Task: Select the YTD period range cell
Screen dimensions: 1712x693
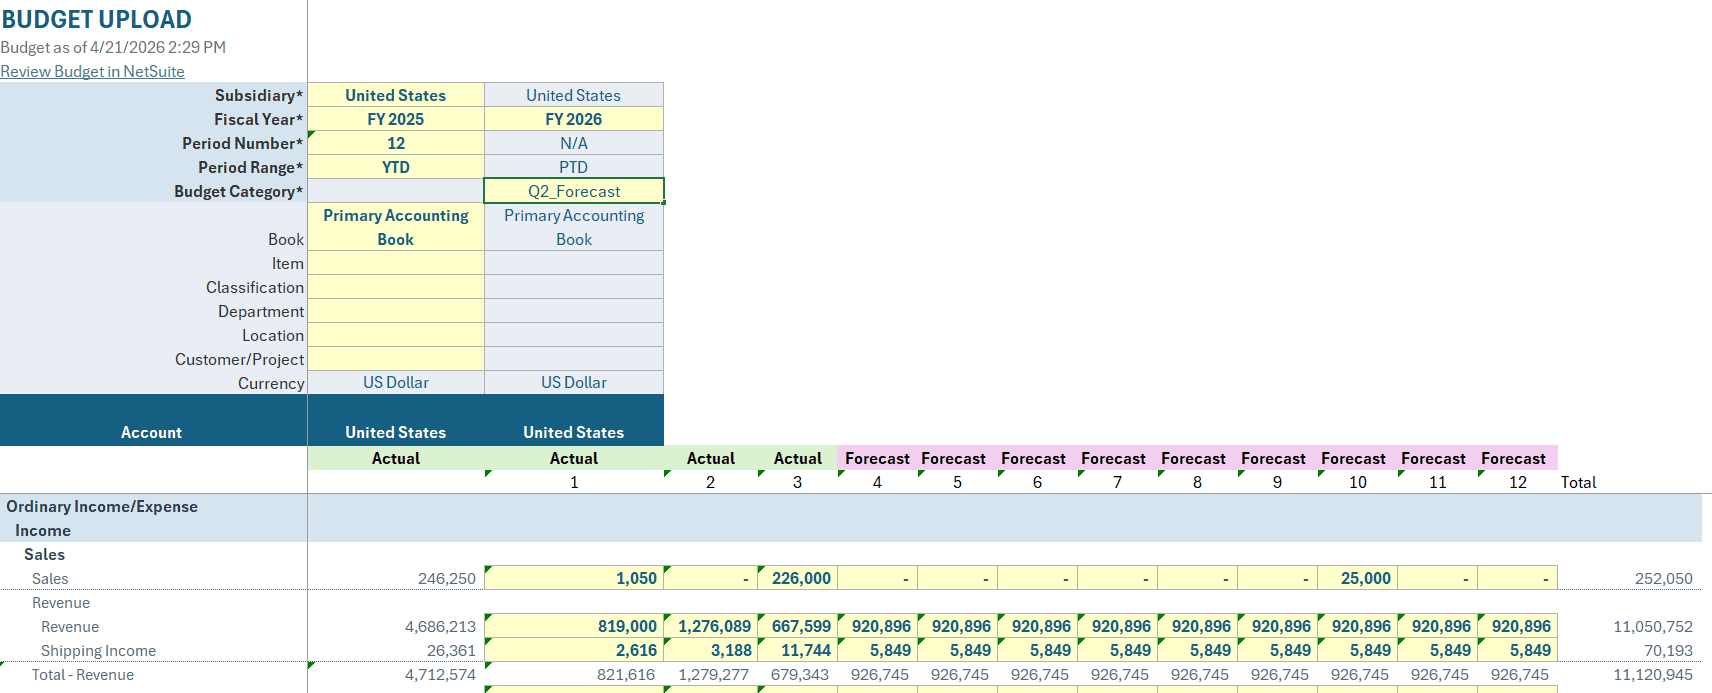Action: tap(396, 167)
